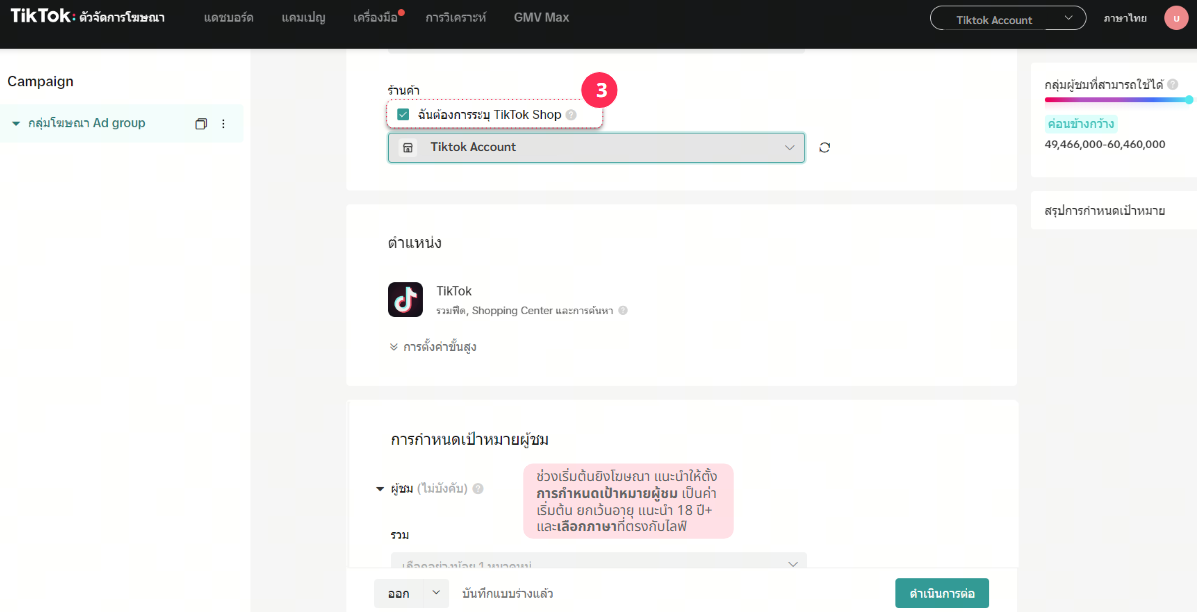The width and height of the screenshot is (1197, 612).
Task: Expand การตั้งค่าขั้นสูง advanced settings
Action: pos(433,347)
